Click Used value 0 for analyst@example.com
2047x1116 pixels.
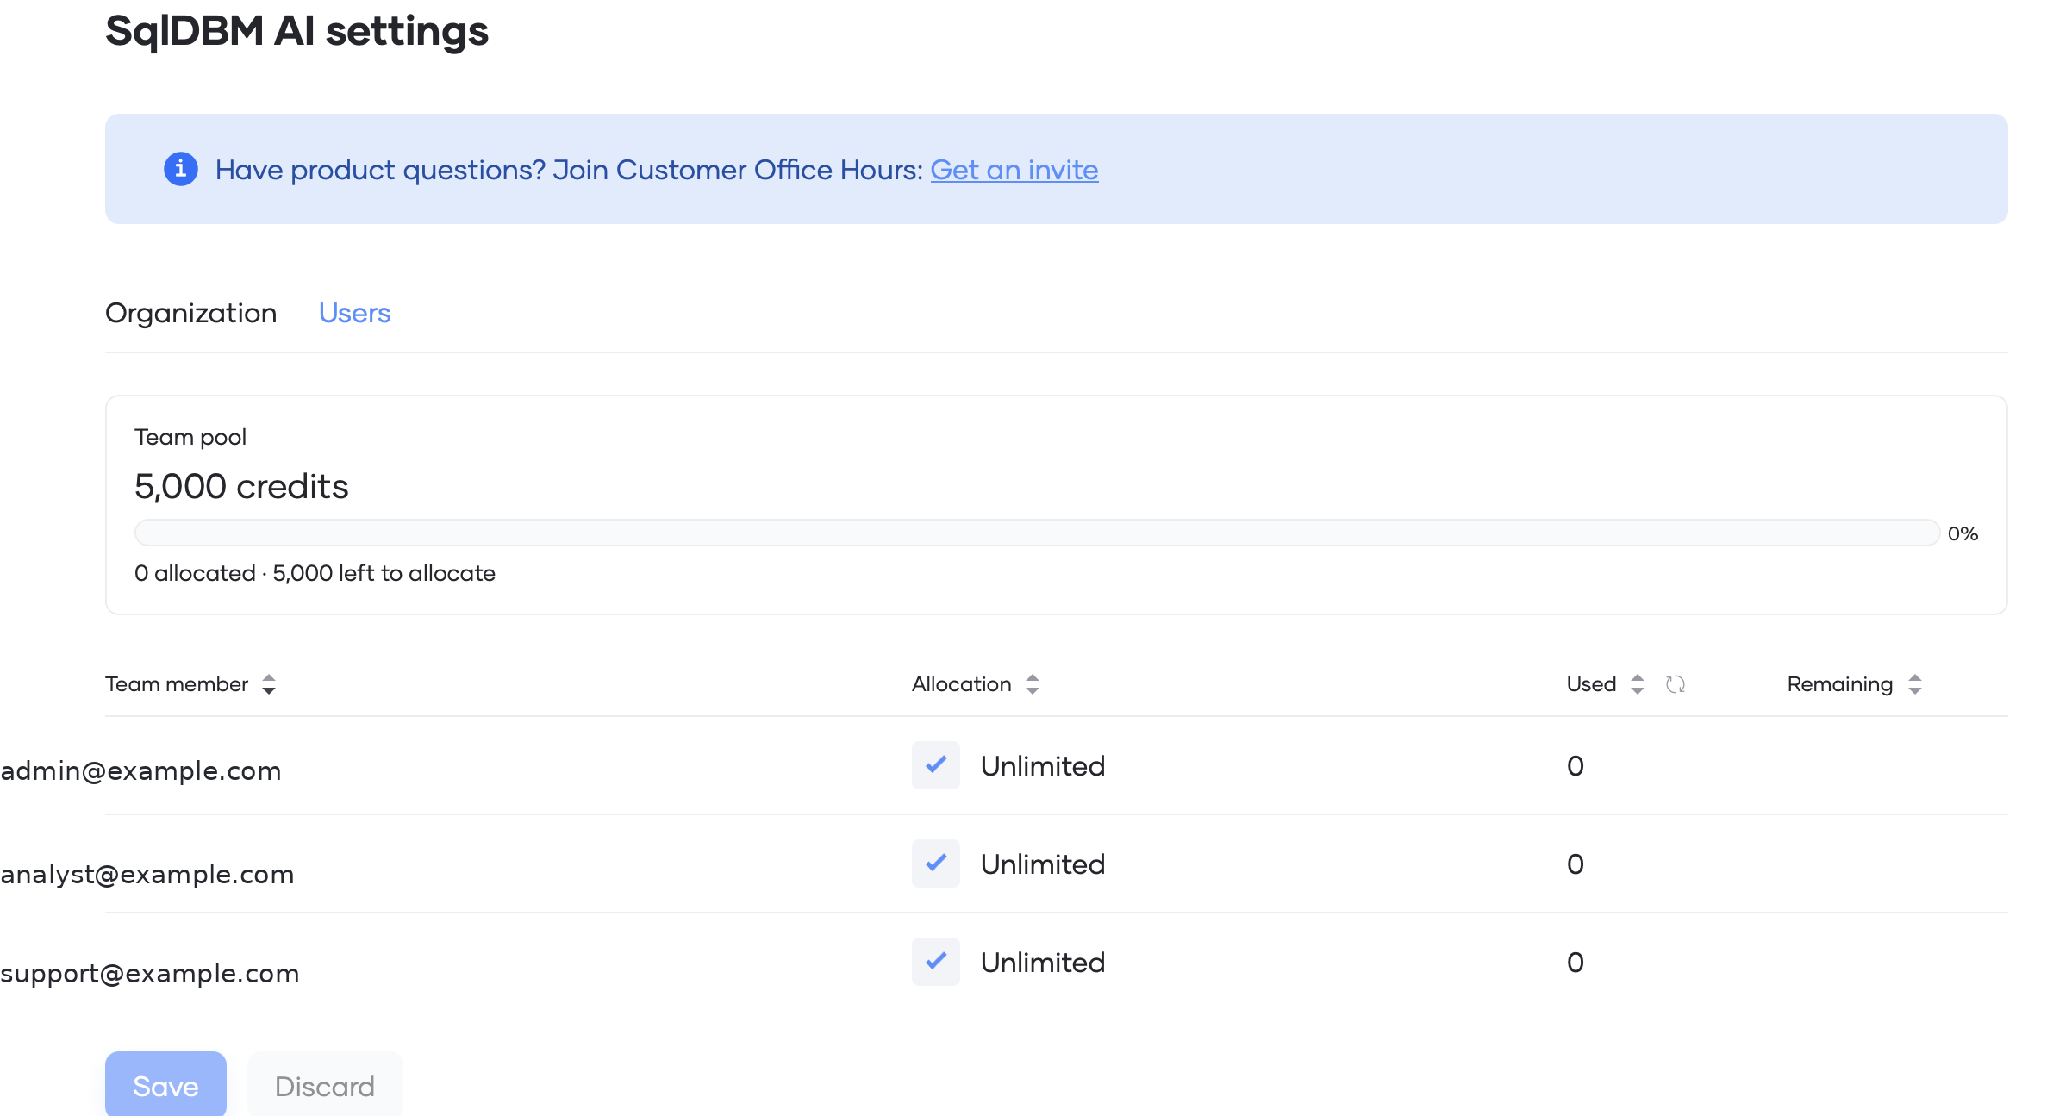tap(1575, 864)
